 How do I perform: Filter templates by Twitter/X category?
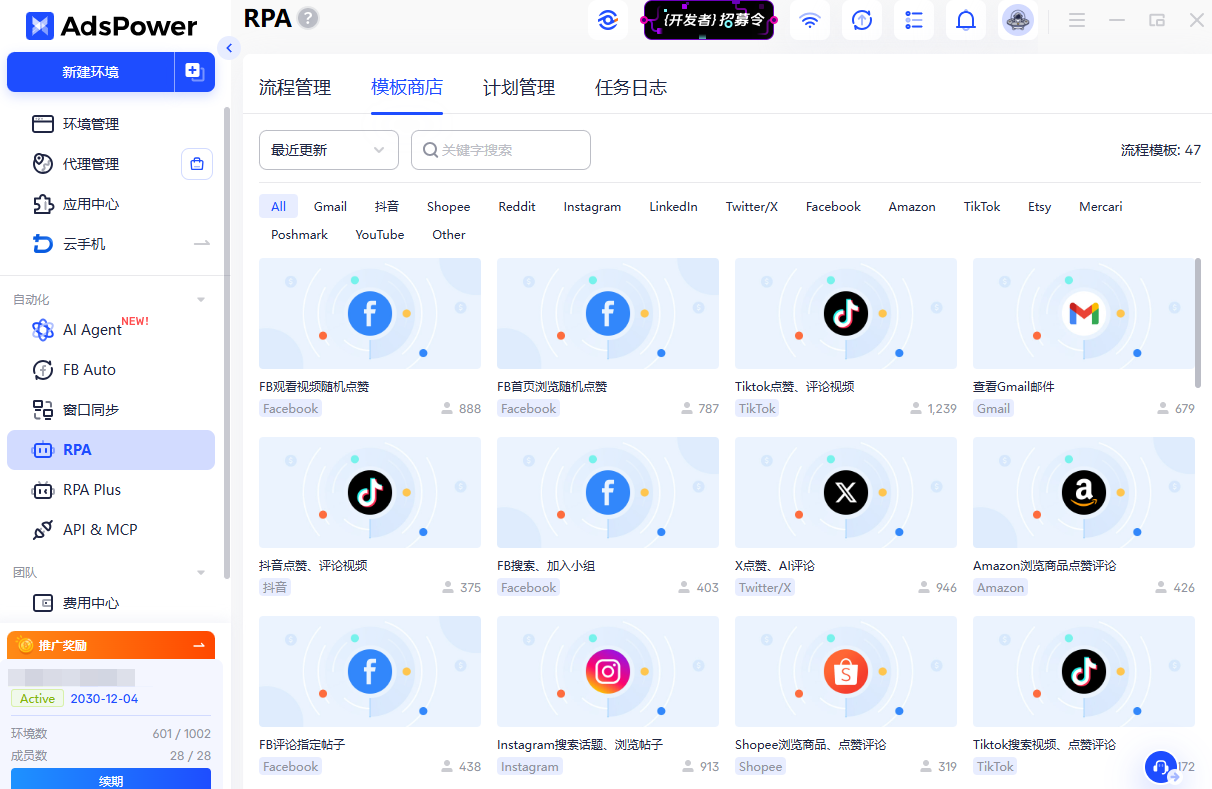[752, 206]
